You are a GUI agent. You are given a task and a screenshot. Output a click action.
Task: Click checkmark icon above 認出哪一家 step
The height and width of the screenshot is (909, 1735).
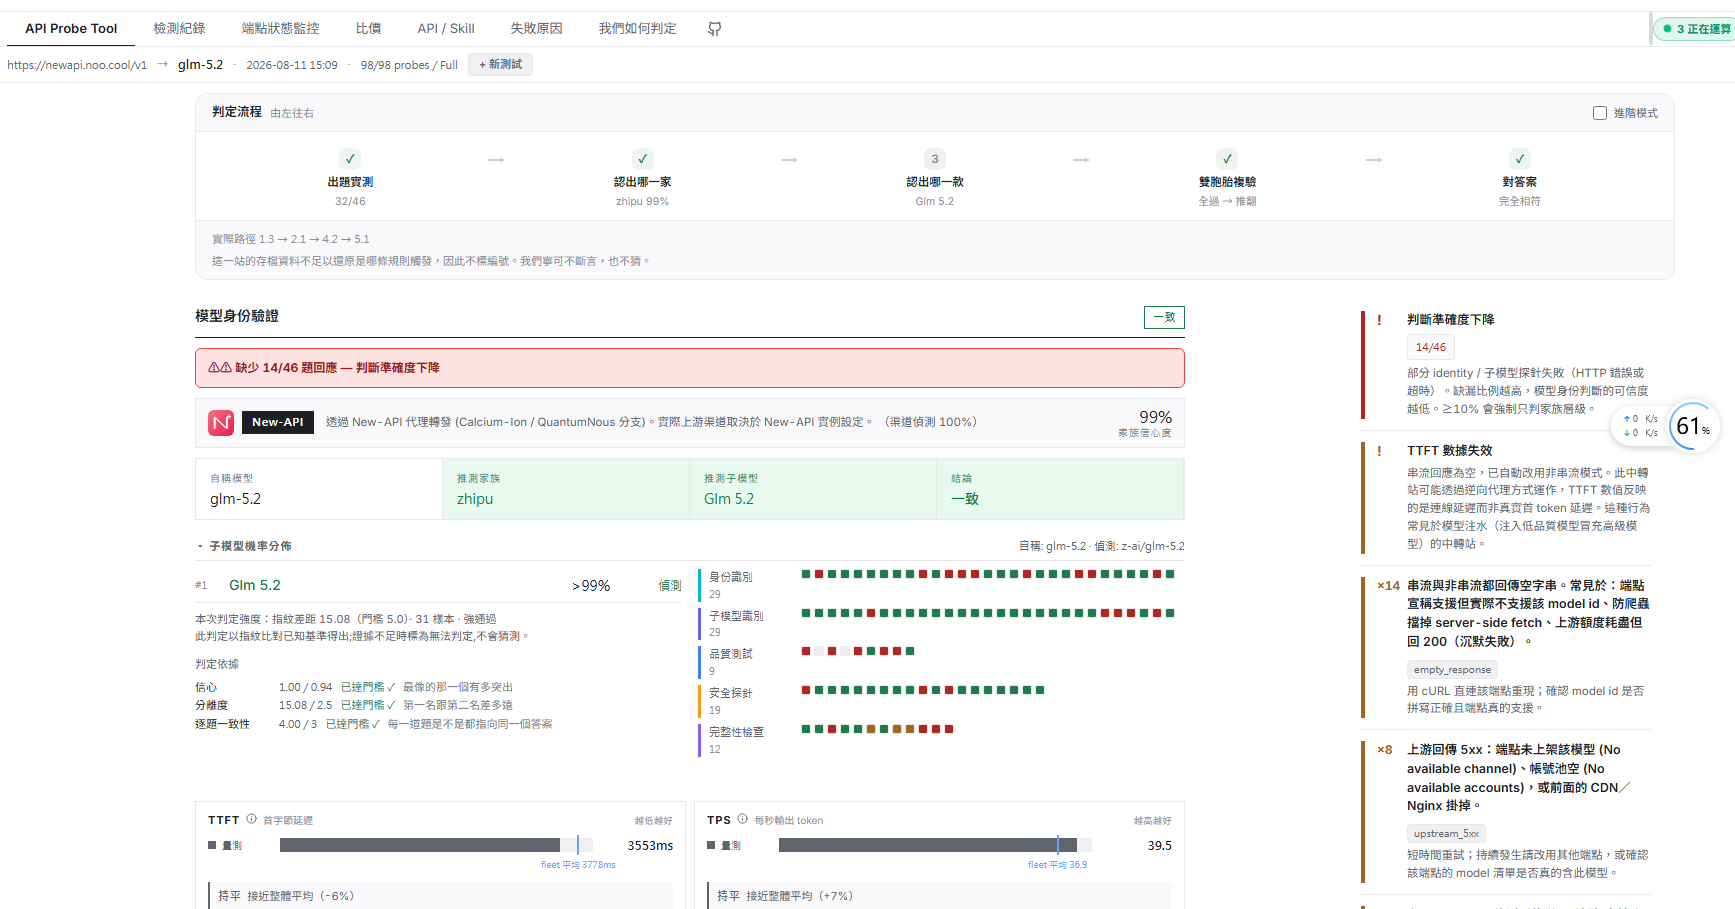pos(643,159)
